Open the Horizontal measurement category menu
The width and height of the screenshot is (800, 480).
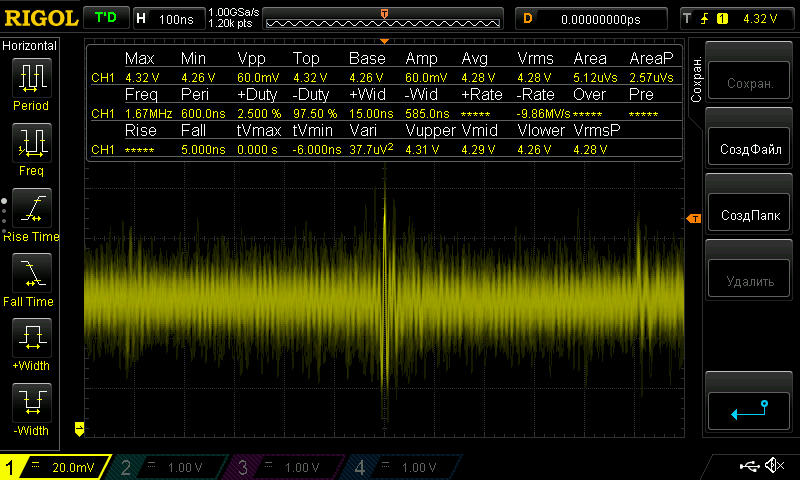click(30, 46)
